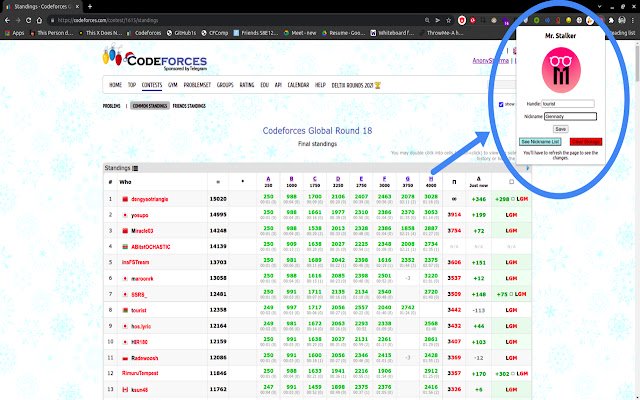The width and height of the screenshot is (640, 400).
Task: Open the AnonvSharma user link in page header
Action: 491,60
